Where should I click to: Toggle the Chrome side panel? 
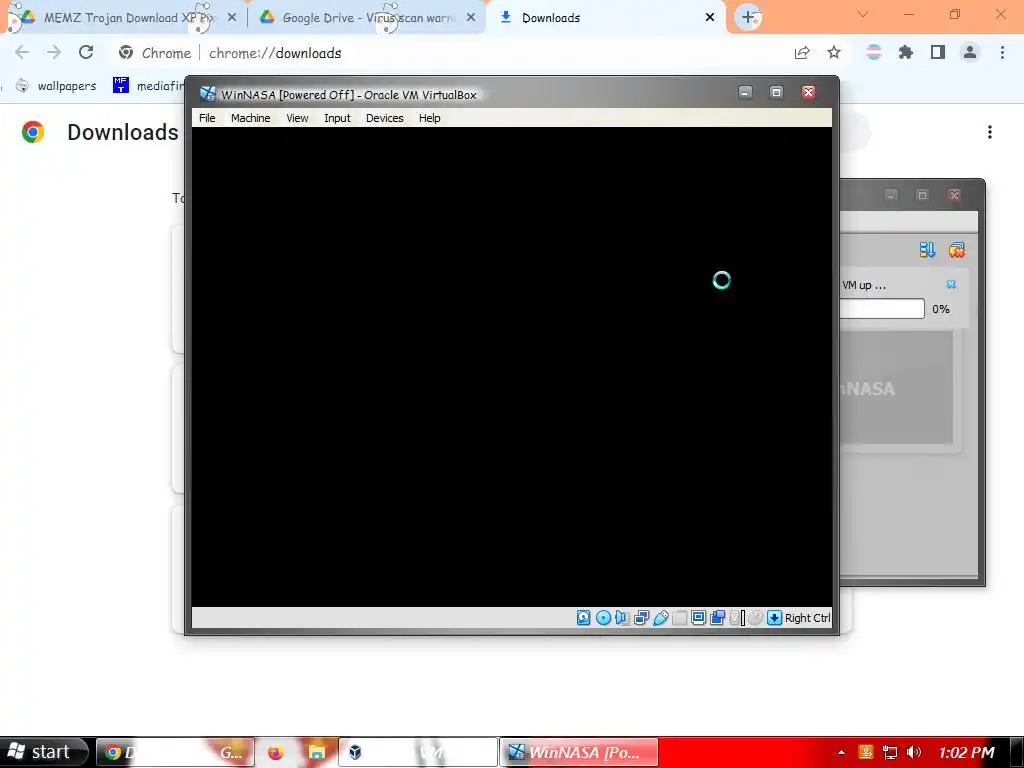pyautogui.click(x=938, y=52)
